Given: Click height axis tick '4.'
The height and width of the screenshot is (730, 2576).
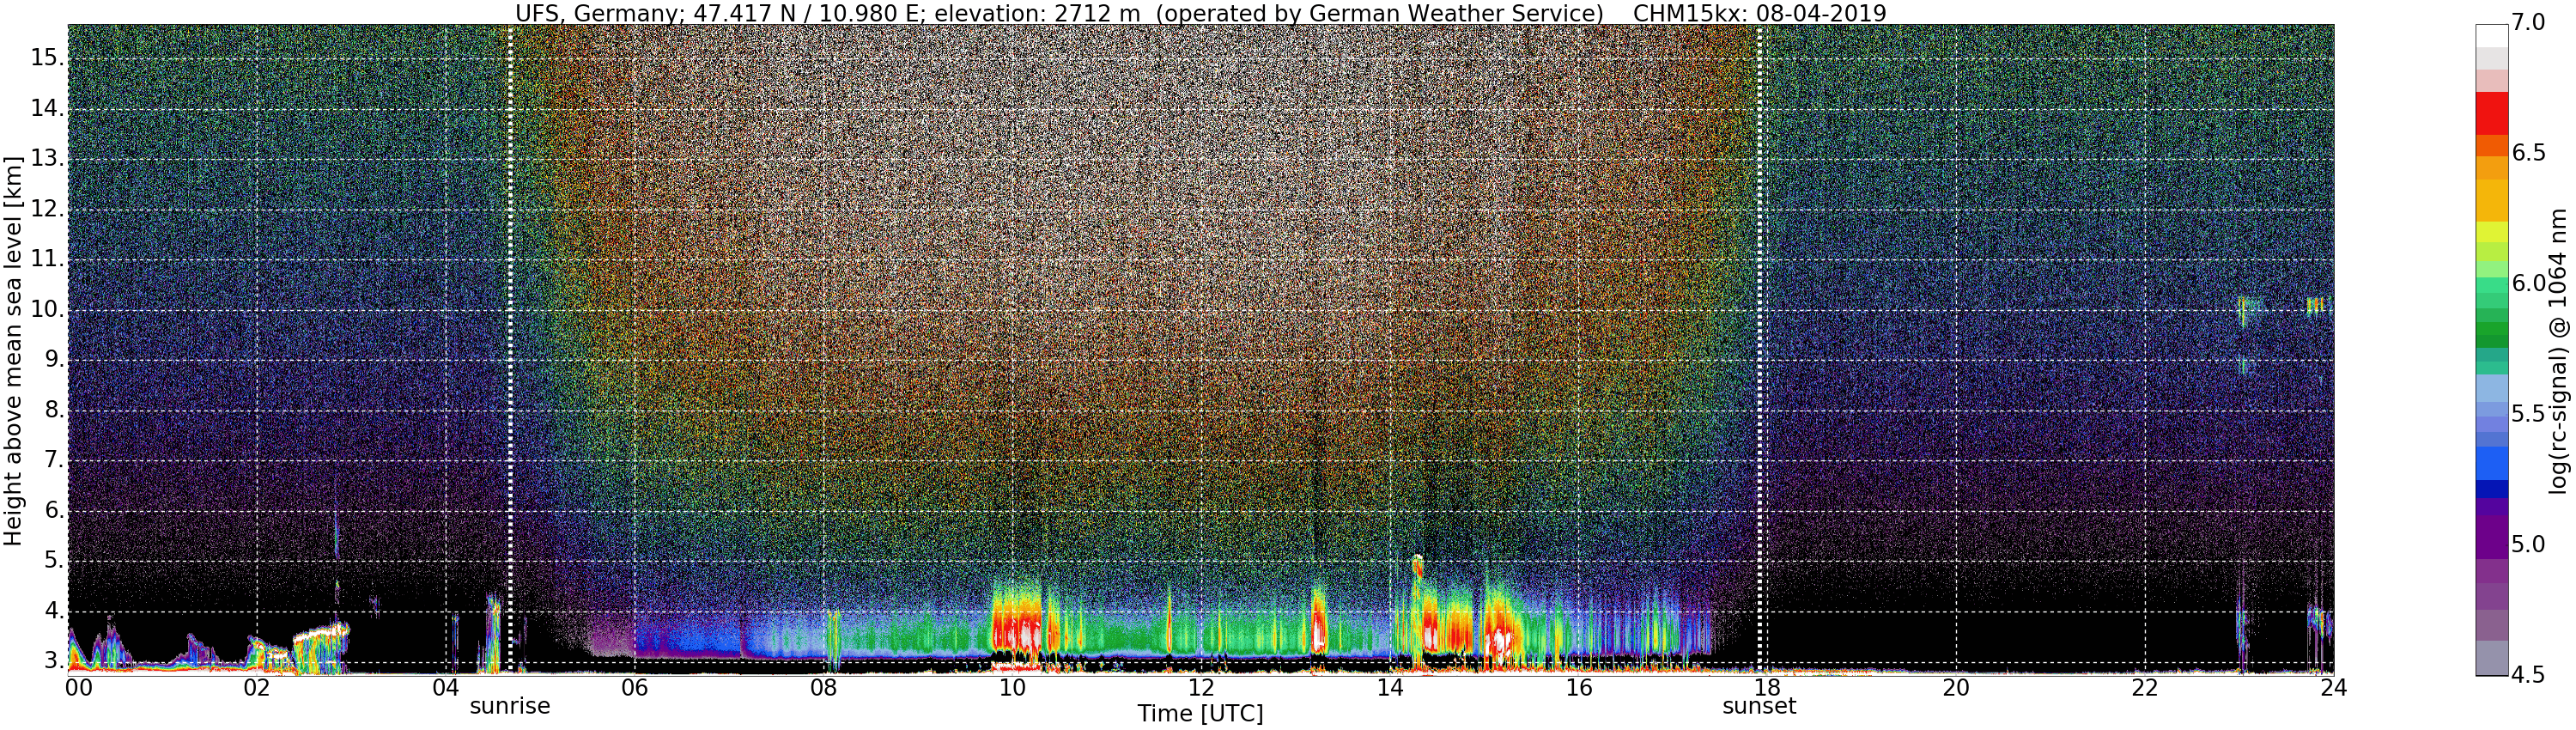Looking at the screenshot, I should [53, 611].
